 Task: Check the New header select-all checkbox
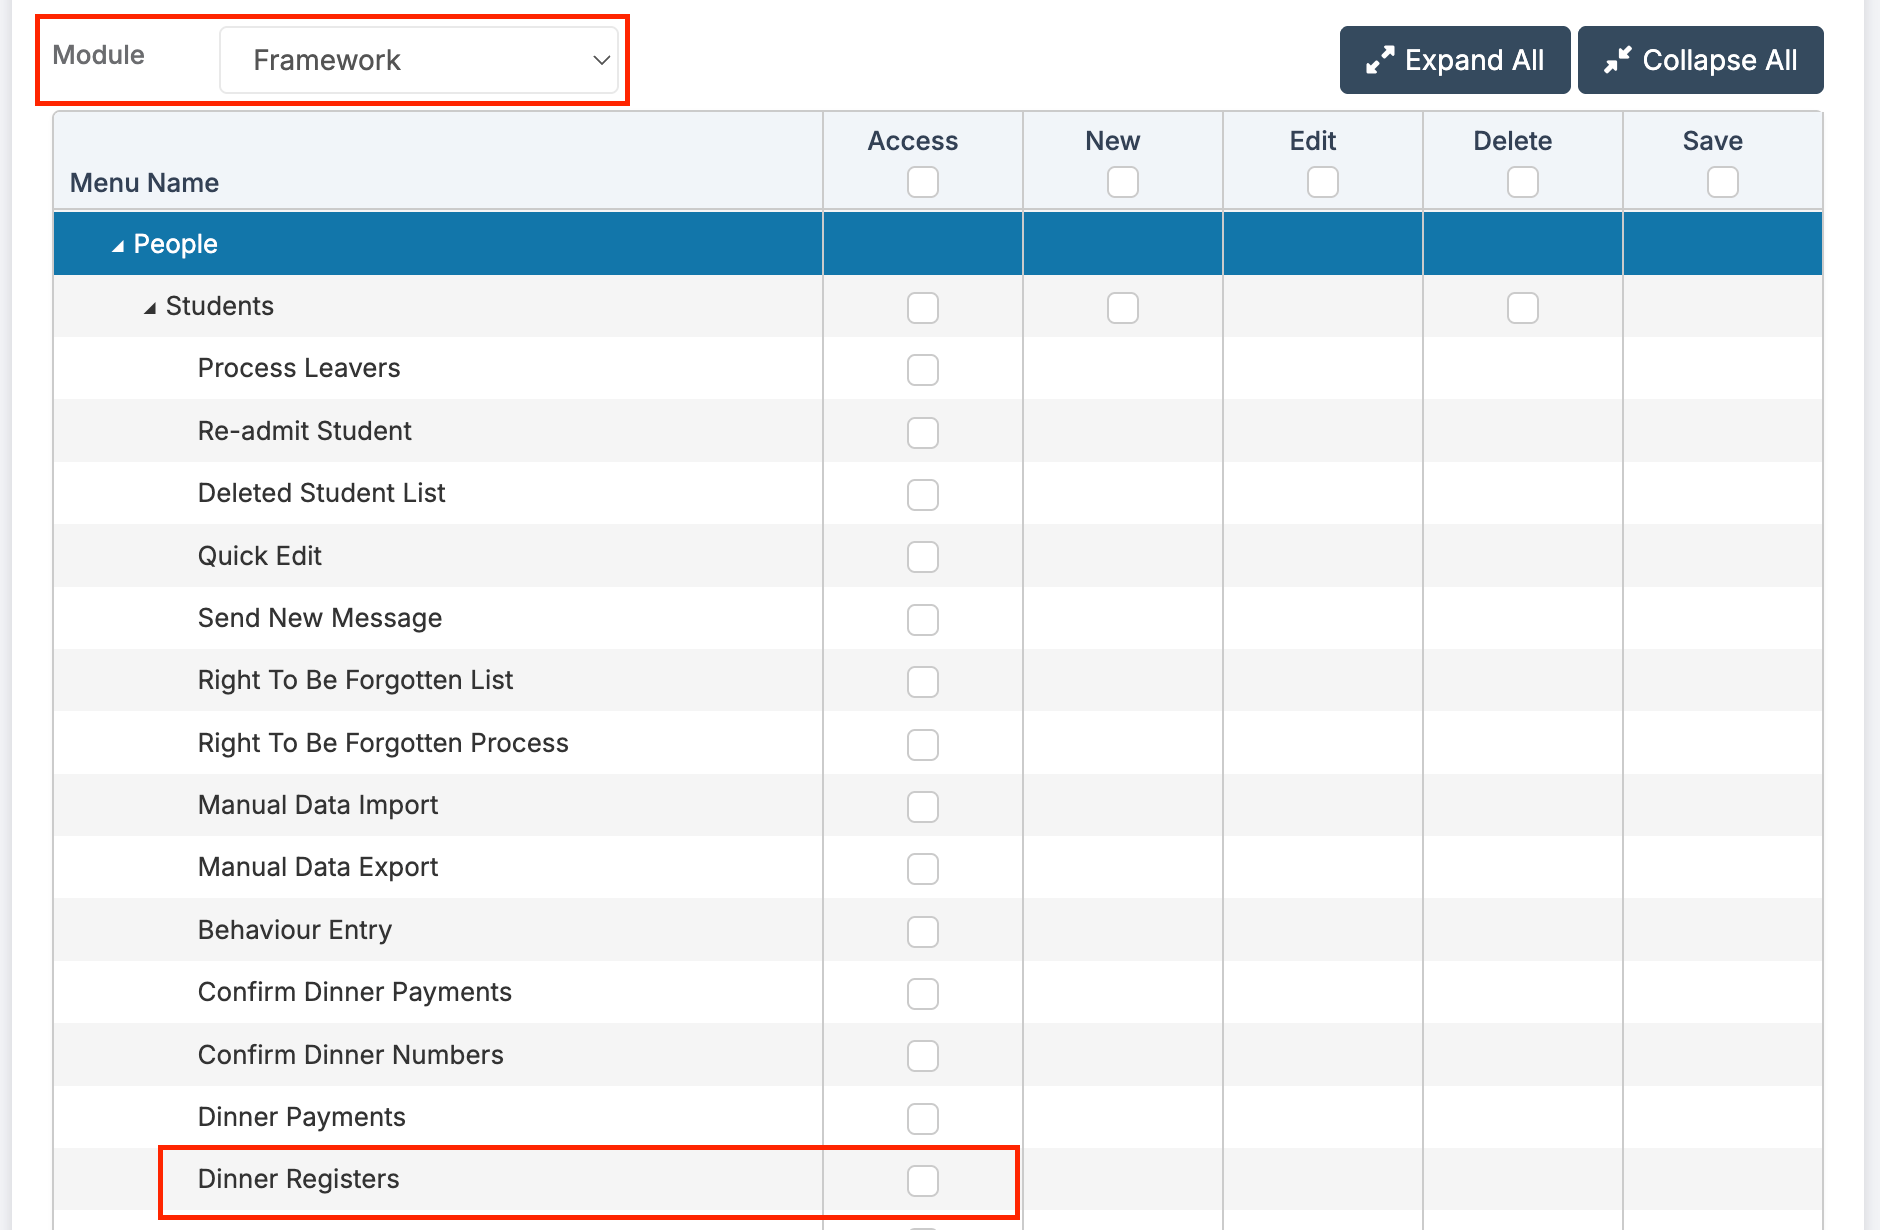point(1123,182)
